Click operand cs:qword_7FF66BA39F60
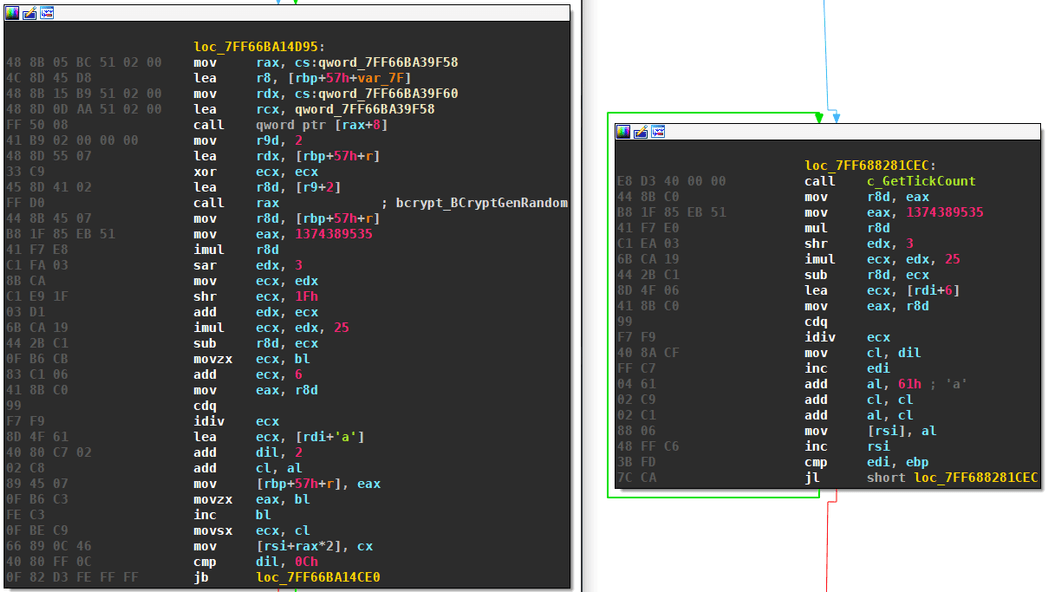This screenshot has height=592, width=1050. [x=376, y=94]
